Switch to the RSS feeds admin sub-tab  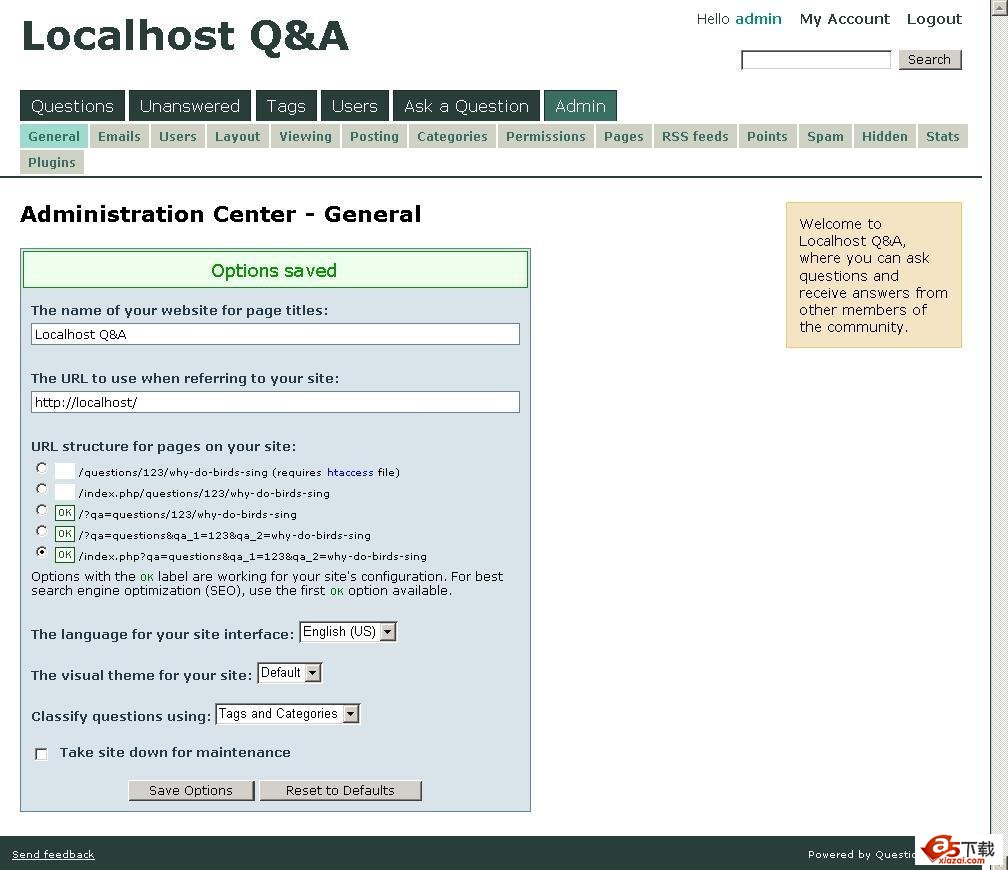tap(695, 136)
